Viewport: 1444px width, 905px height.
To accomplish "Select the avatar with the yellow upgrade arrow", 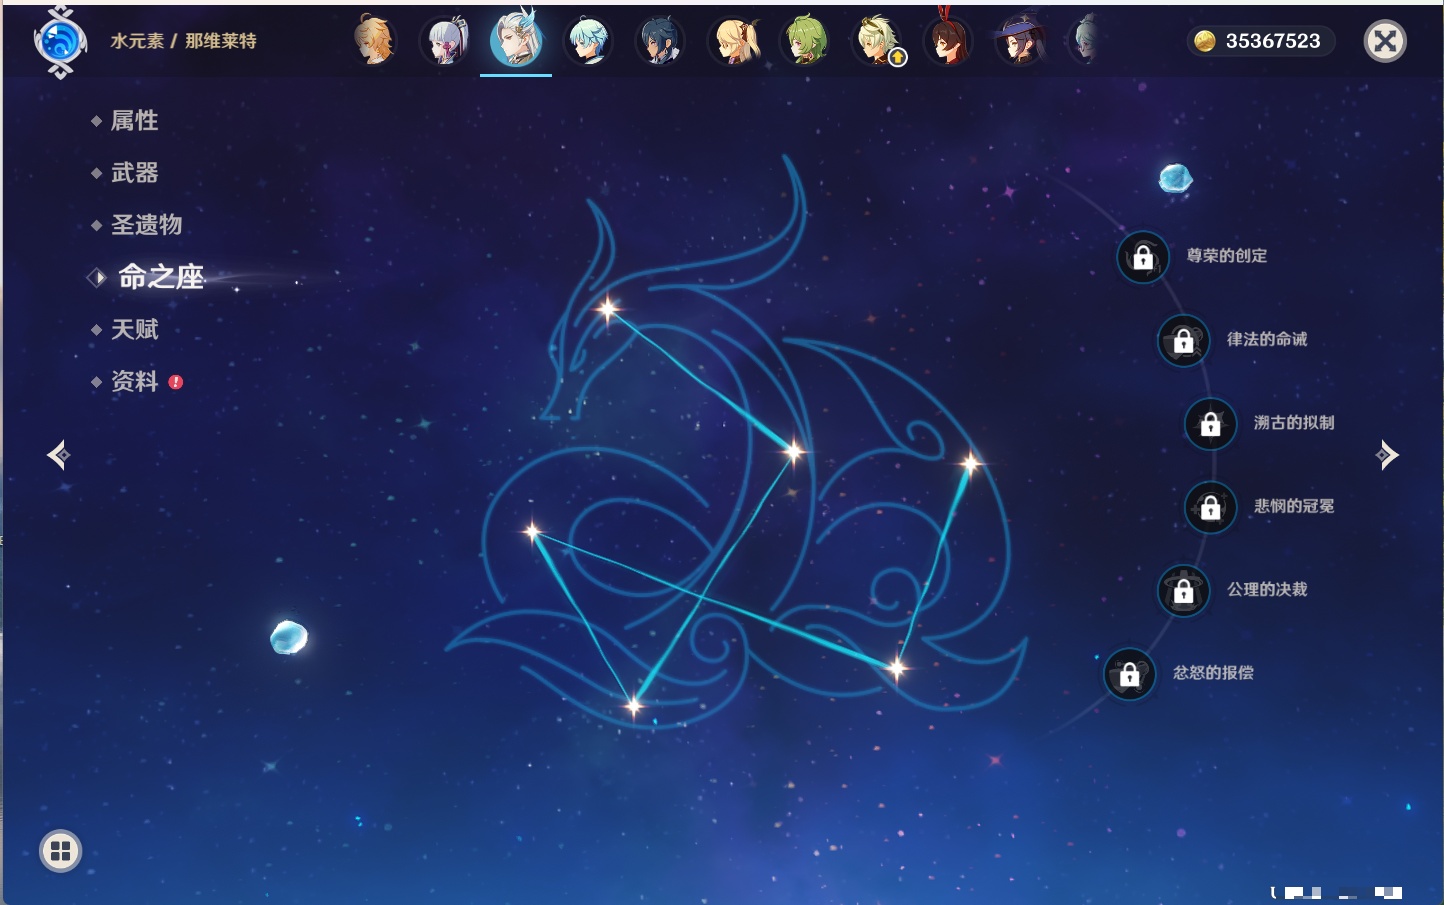I will (x=878, y=42).
